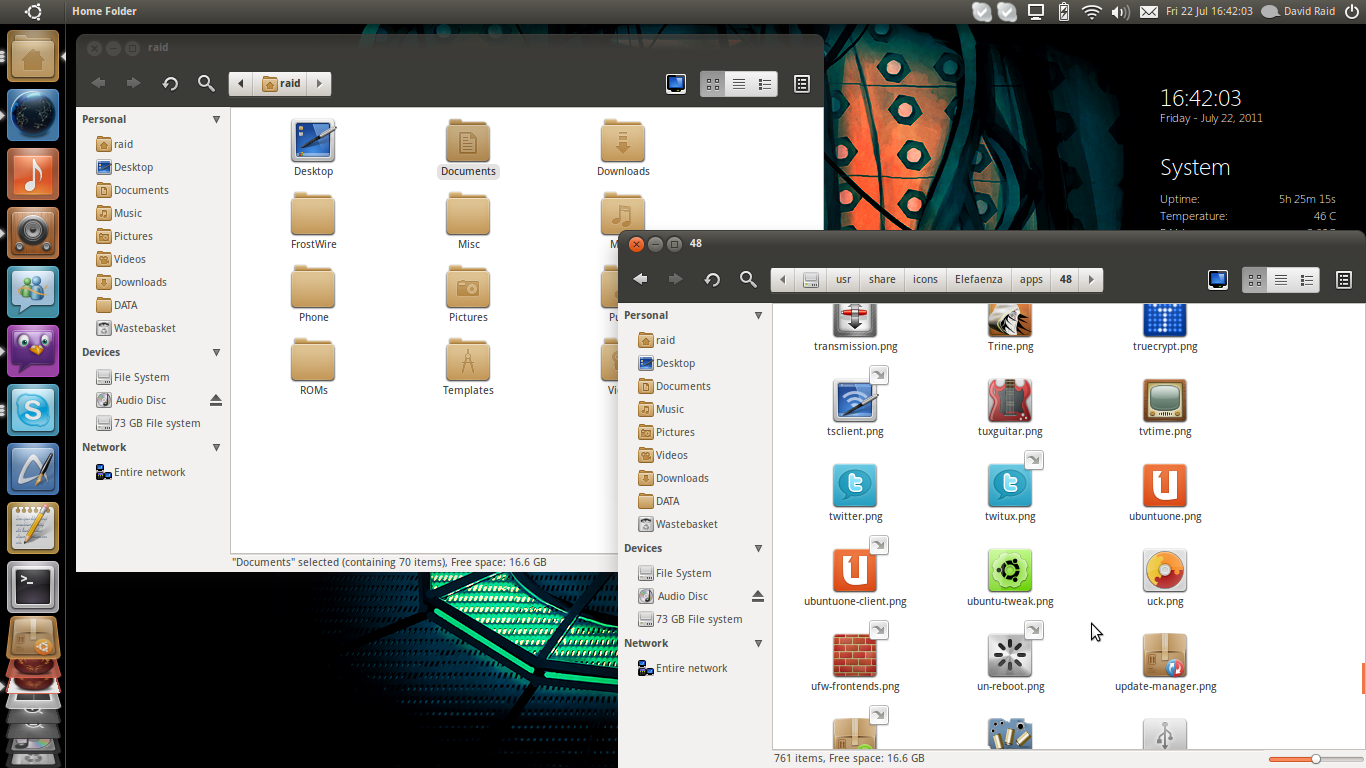Eject the Audio Disc in raid window
The width and height of the screenshot is (1366, 768).
[x=216, y=400]
